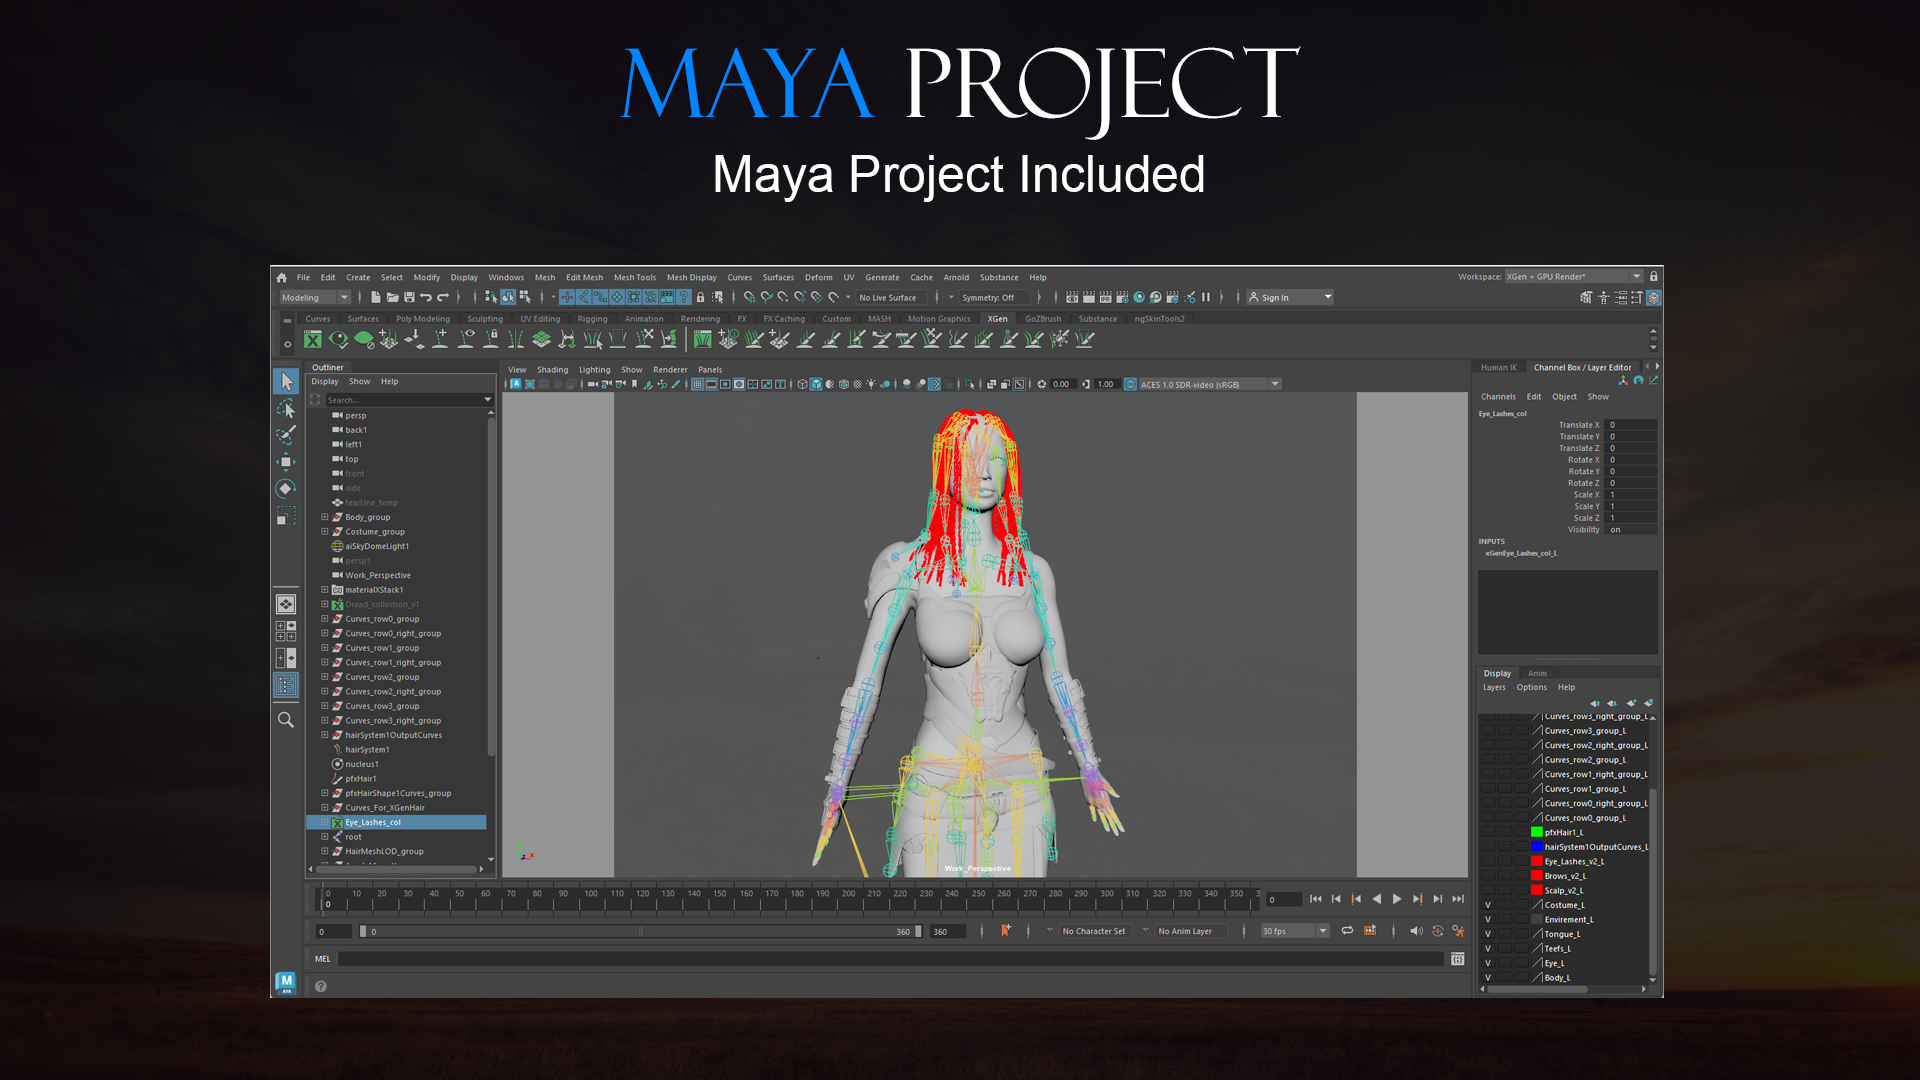Open the Script Editor icon
The width and height of the screenshot is (1920, 1080).
(x=1457, y=959)
